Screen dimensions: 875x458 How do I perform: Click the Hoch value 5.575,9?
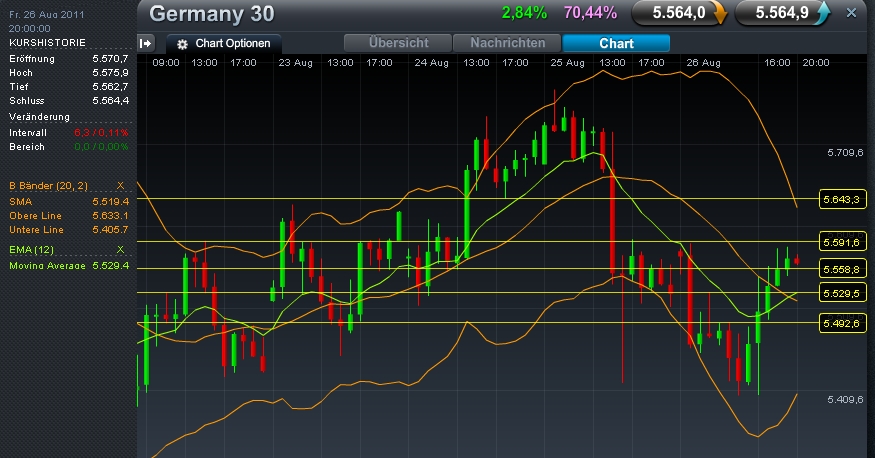pos(110,73)
